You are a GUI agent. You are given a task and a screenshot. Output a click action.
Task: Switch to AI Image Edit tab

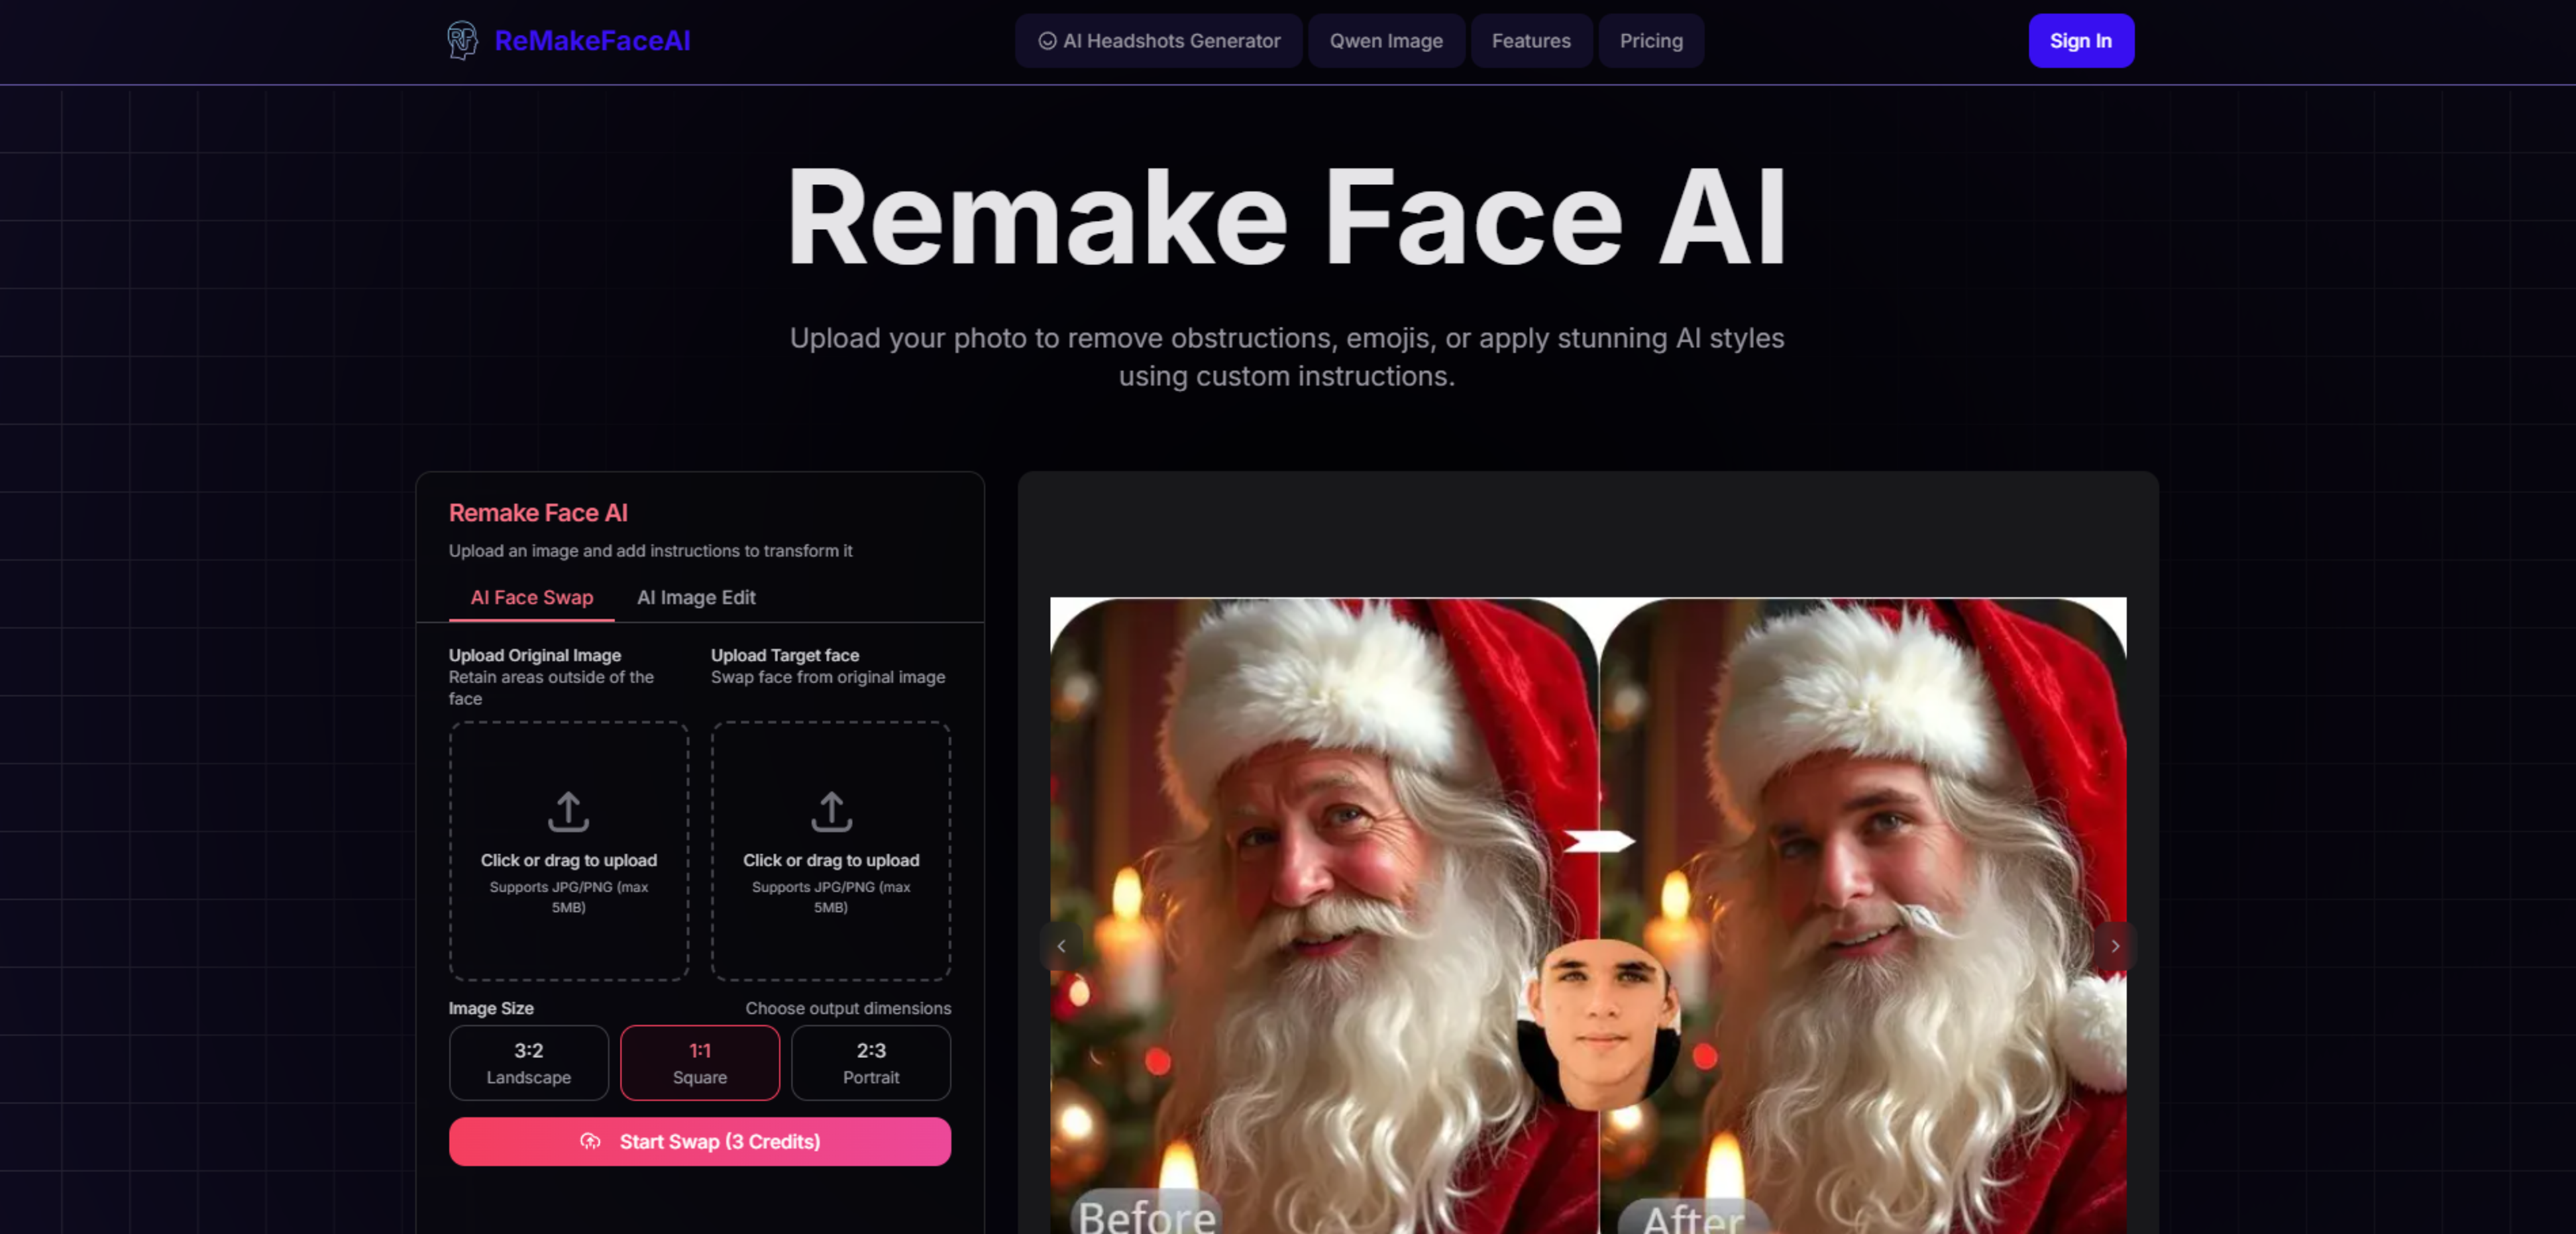(x=696, y=597)
